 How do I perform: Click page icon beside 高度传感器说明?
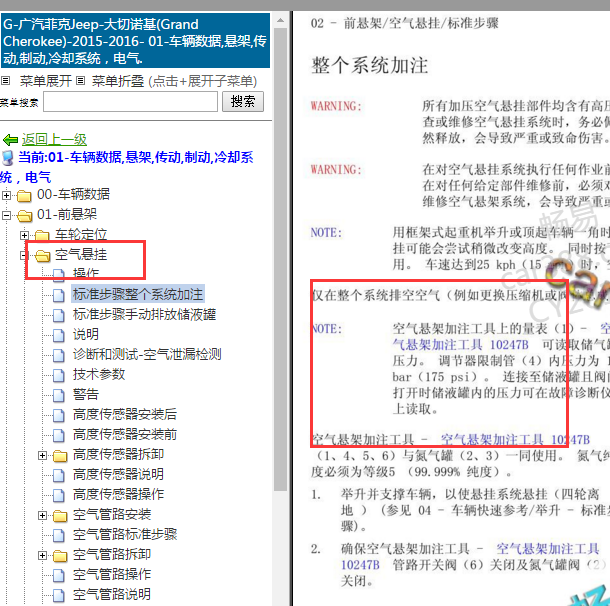click(59, 475)
